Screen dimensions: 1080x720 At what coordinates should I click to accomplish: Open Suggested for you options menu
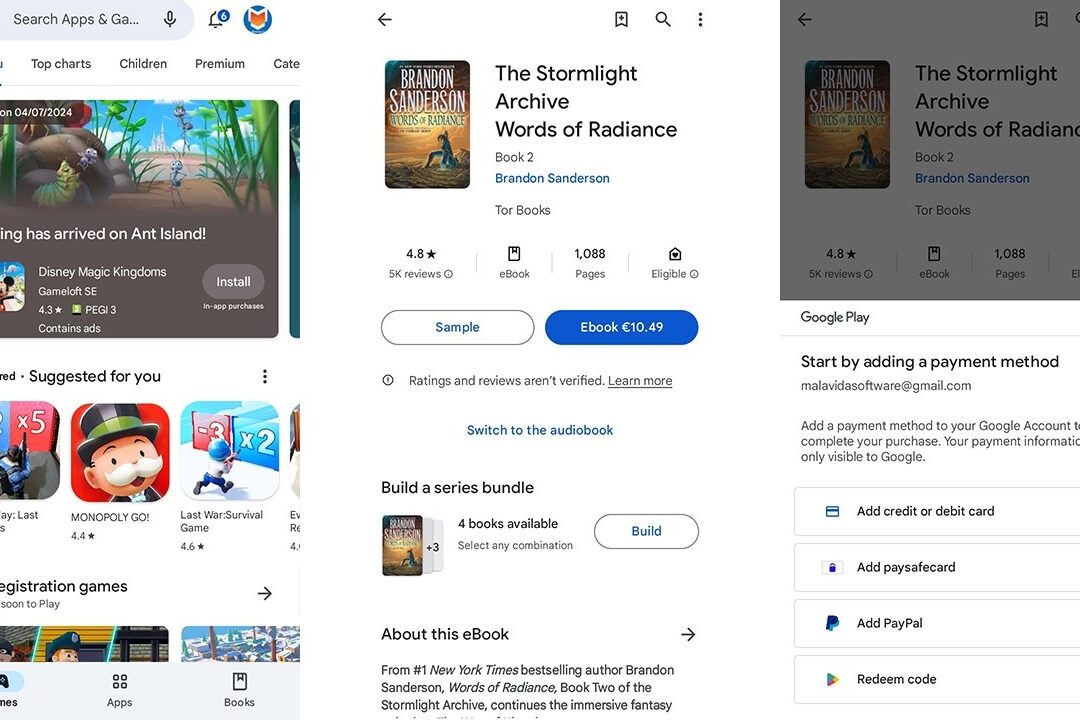click(264, 376)
